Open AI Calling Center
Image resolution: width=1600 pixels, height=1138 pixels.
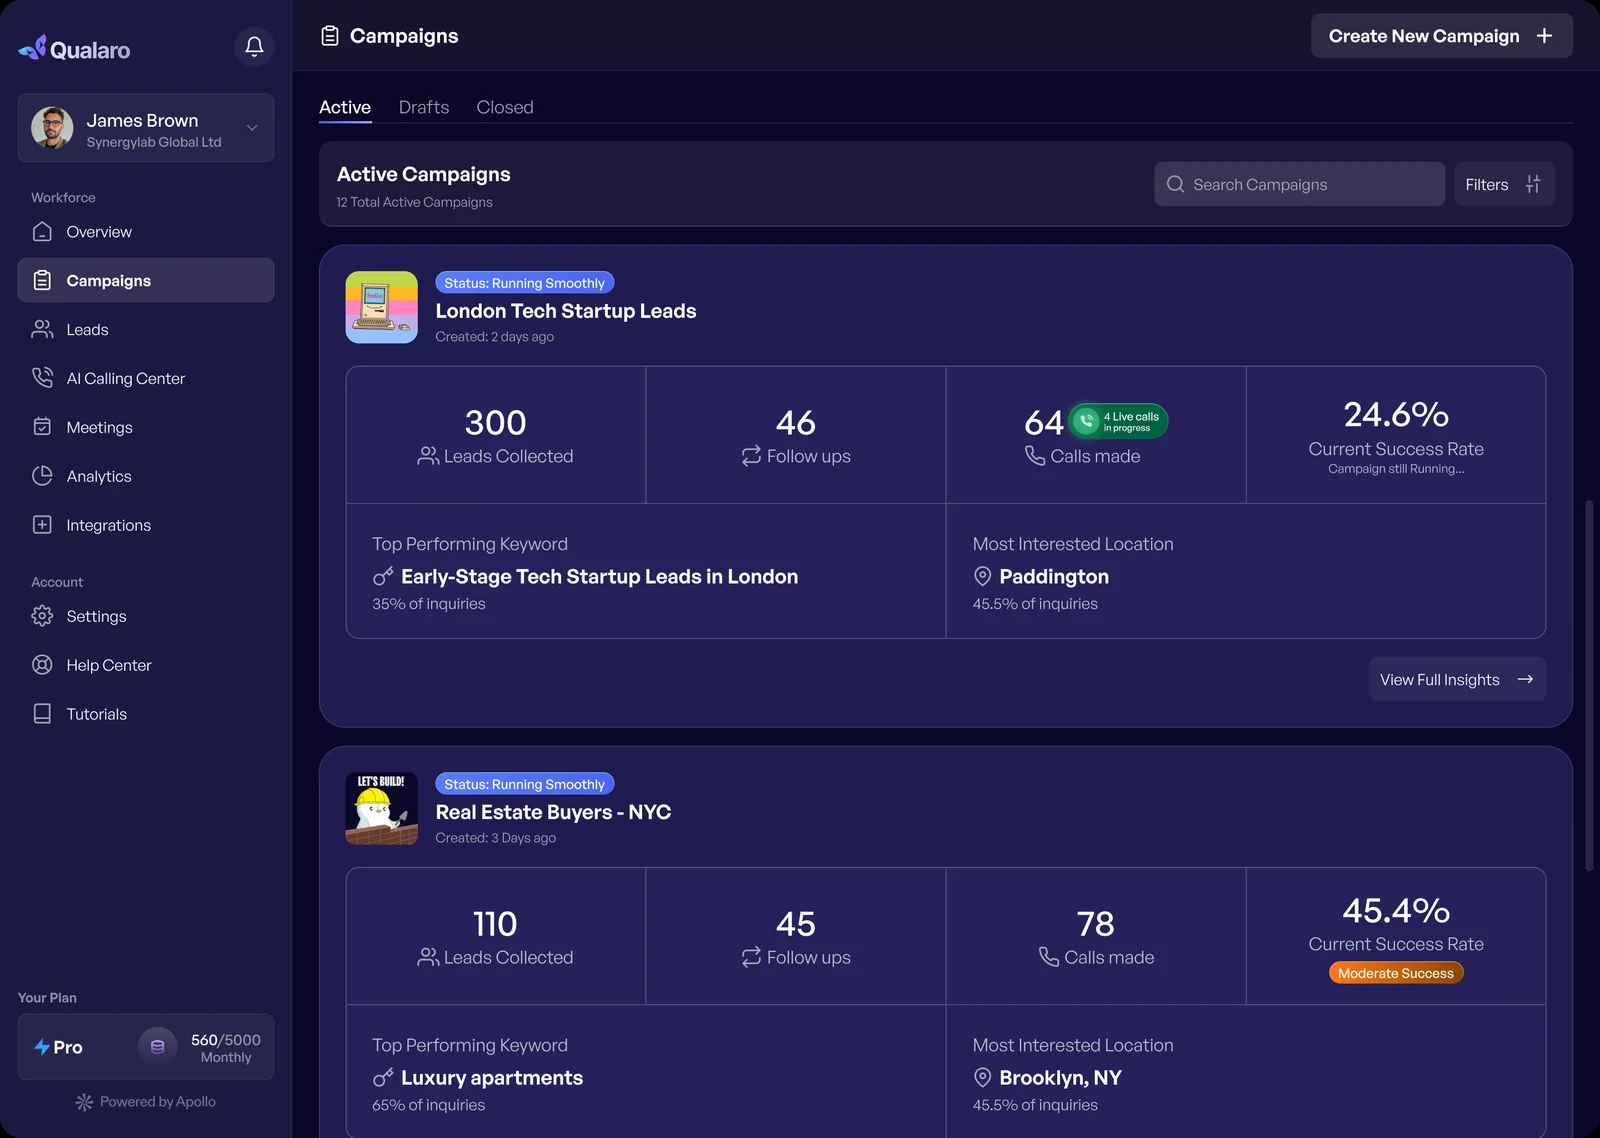[x=146, y=379]
